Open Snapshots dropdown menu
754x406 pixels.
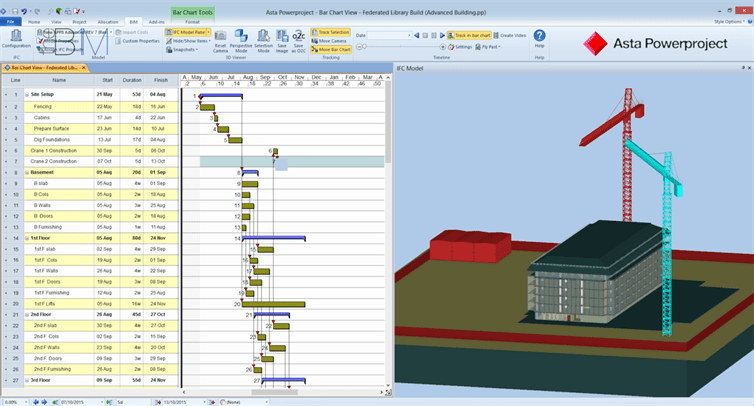[182, 48]
